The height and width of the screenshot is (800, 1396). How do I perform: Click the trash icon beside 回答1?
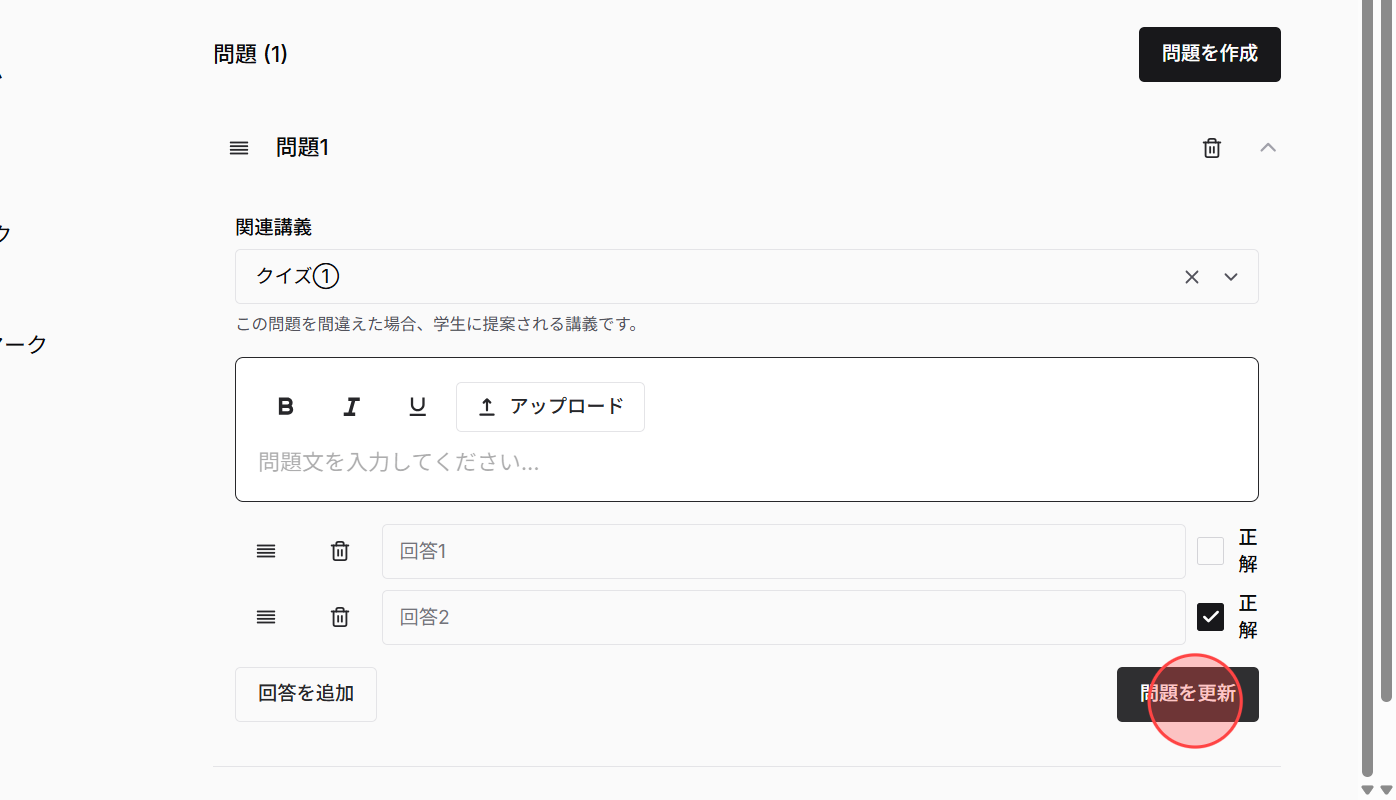(339, 551)
